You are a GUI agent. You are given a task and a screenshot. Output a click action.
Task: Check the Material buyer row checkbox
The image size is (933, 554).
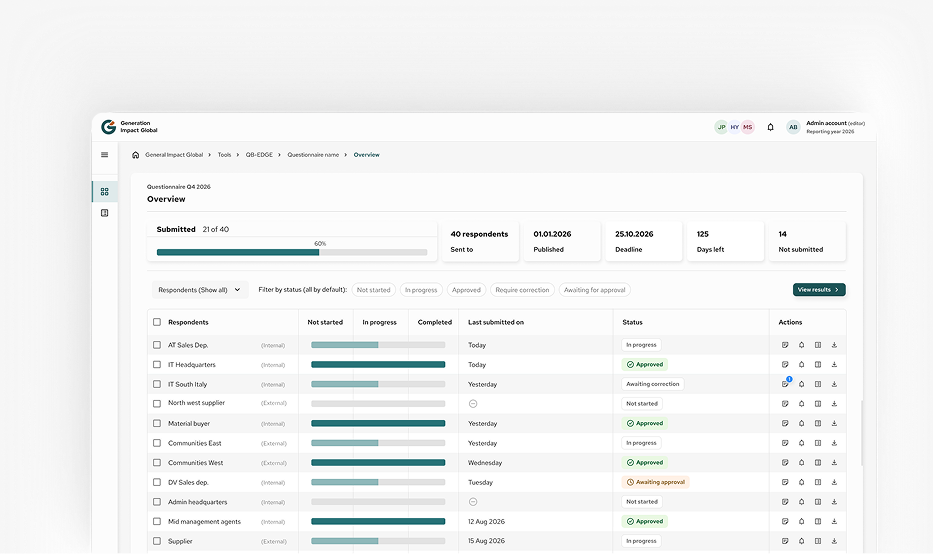(157, 424)
